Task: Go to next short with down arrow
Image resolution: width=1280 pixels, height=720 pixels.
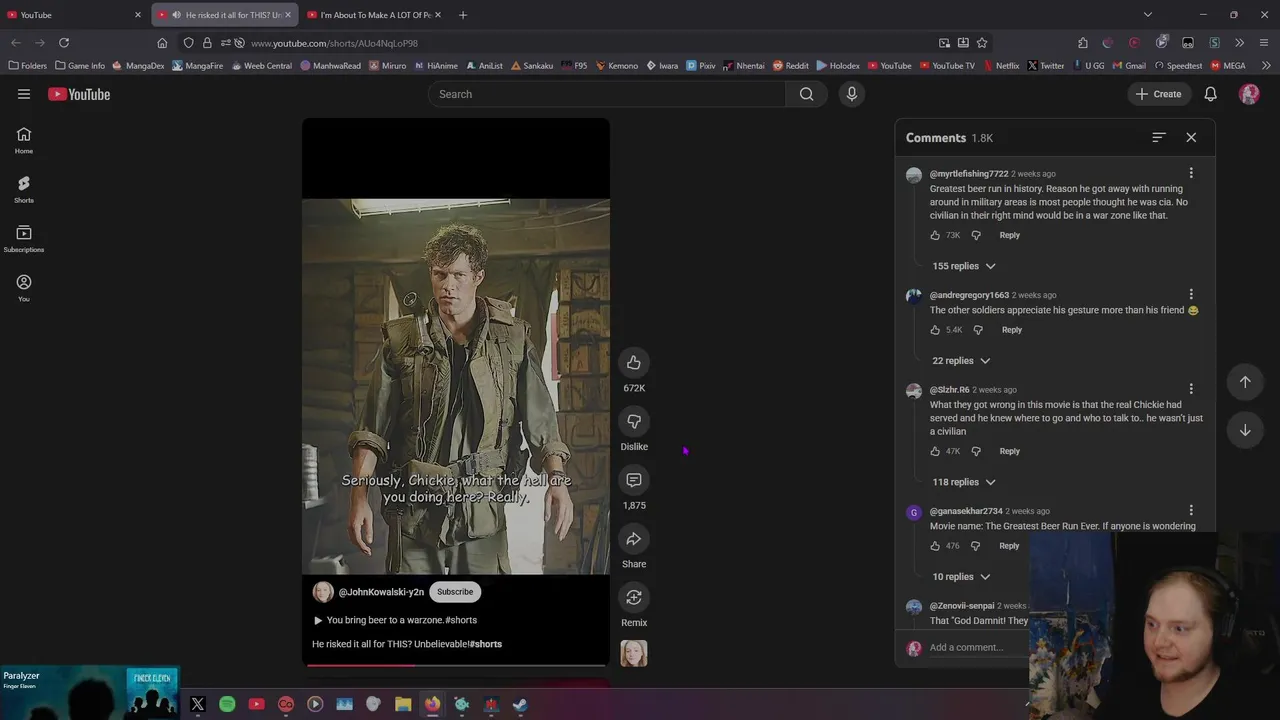Action: tap(1245, 430)
